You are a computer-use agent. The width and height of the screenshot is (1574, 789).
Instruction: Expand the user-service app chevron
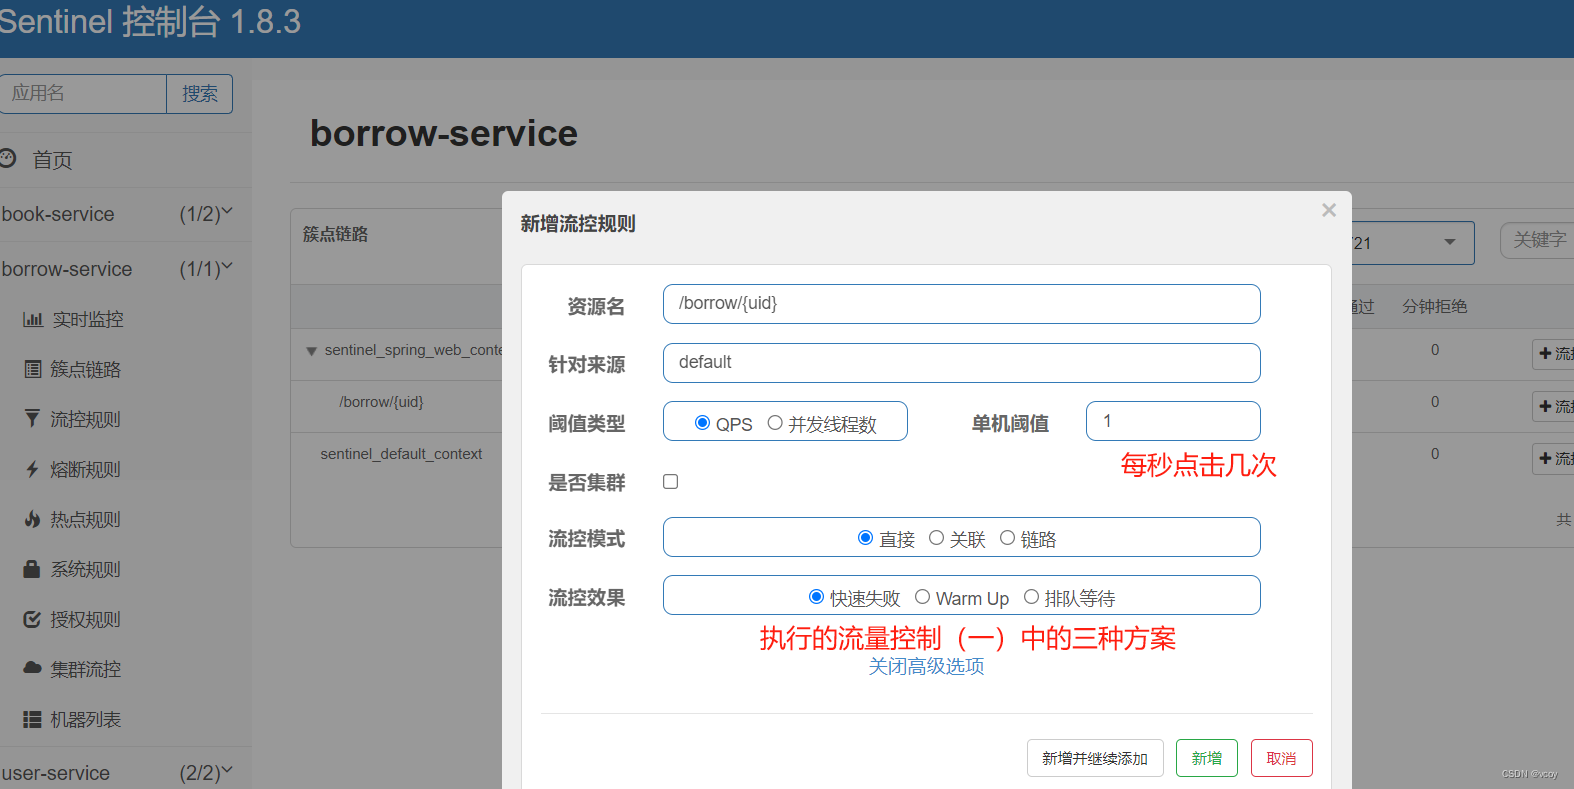pyautogui.click(x=227, y=770)
